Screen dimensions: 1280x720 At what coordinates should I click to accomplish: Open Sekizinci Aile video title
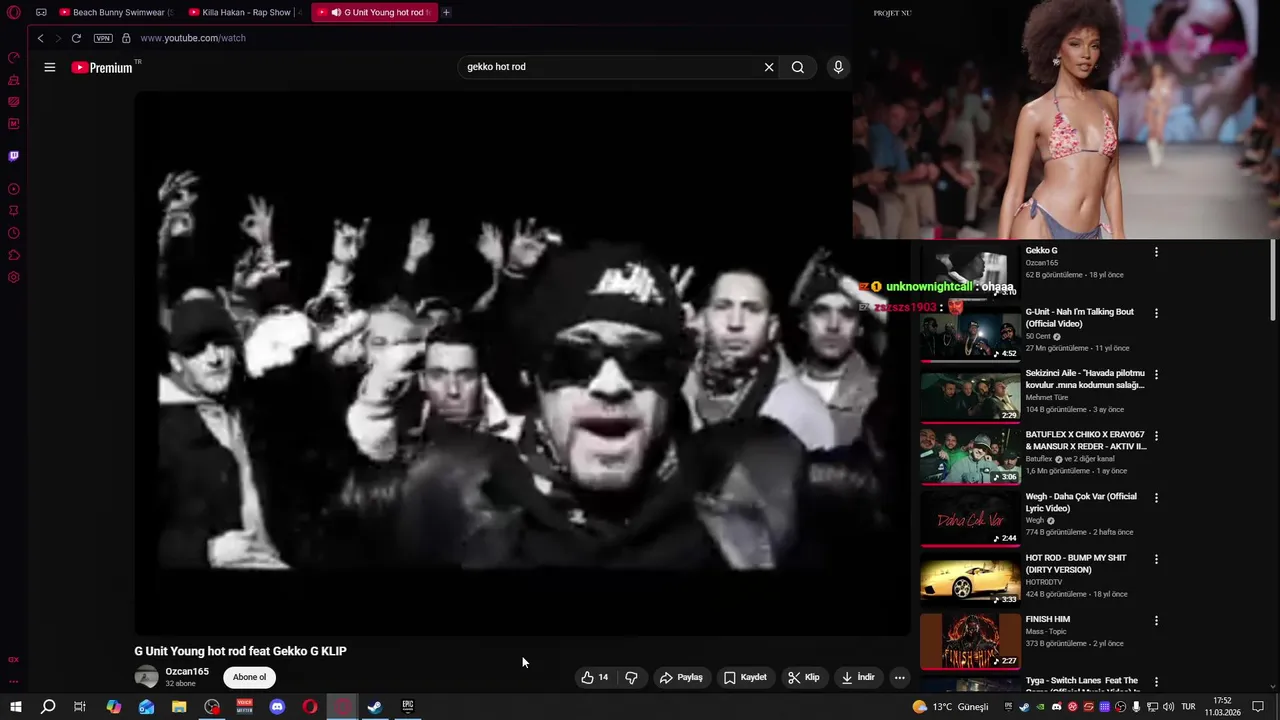[x=1085, y=379]
